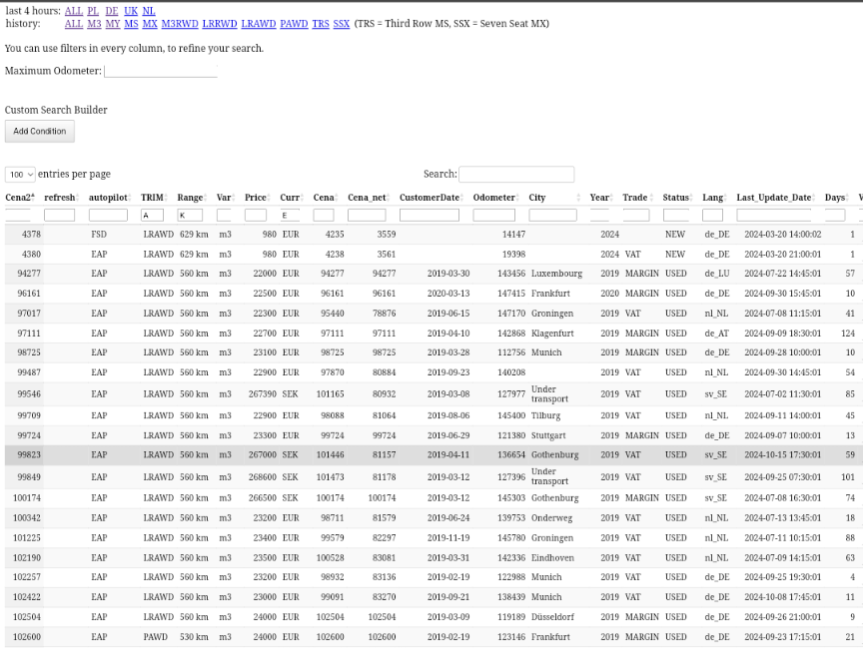863x648 pixels.
Task: Focus the Price column filter field
Action: pos(255,215)
